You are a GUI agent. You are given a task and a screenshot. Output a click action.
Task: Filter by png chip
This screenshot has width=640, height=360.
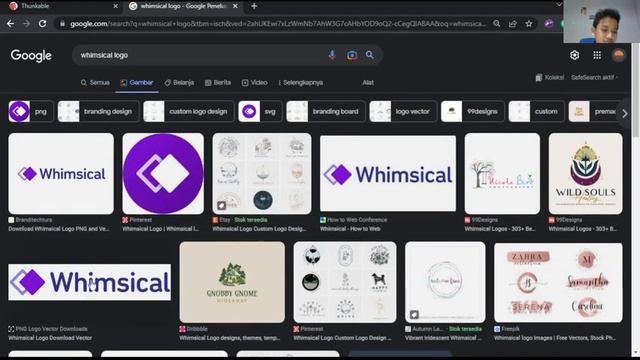[x=31, y=111]
